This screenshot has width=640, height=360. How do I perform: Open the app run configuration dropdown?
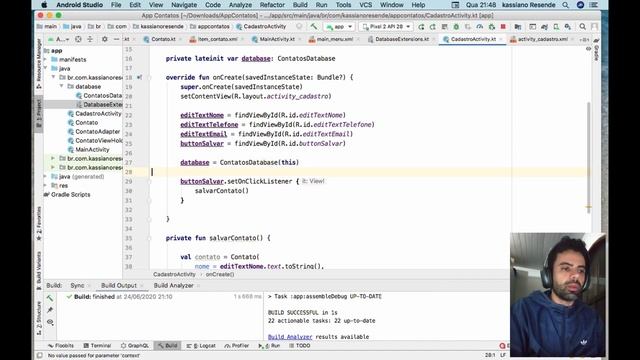point(339,27)
